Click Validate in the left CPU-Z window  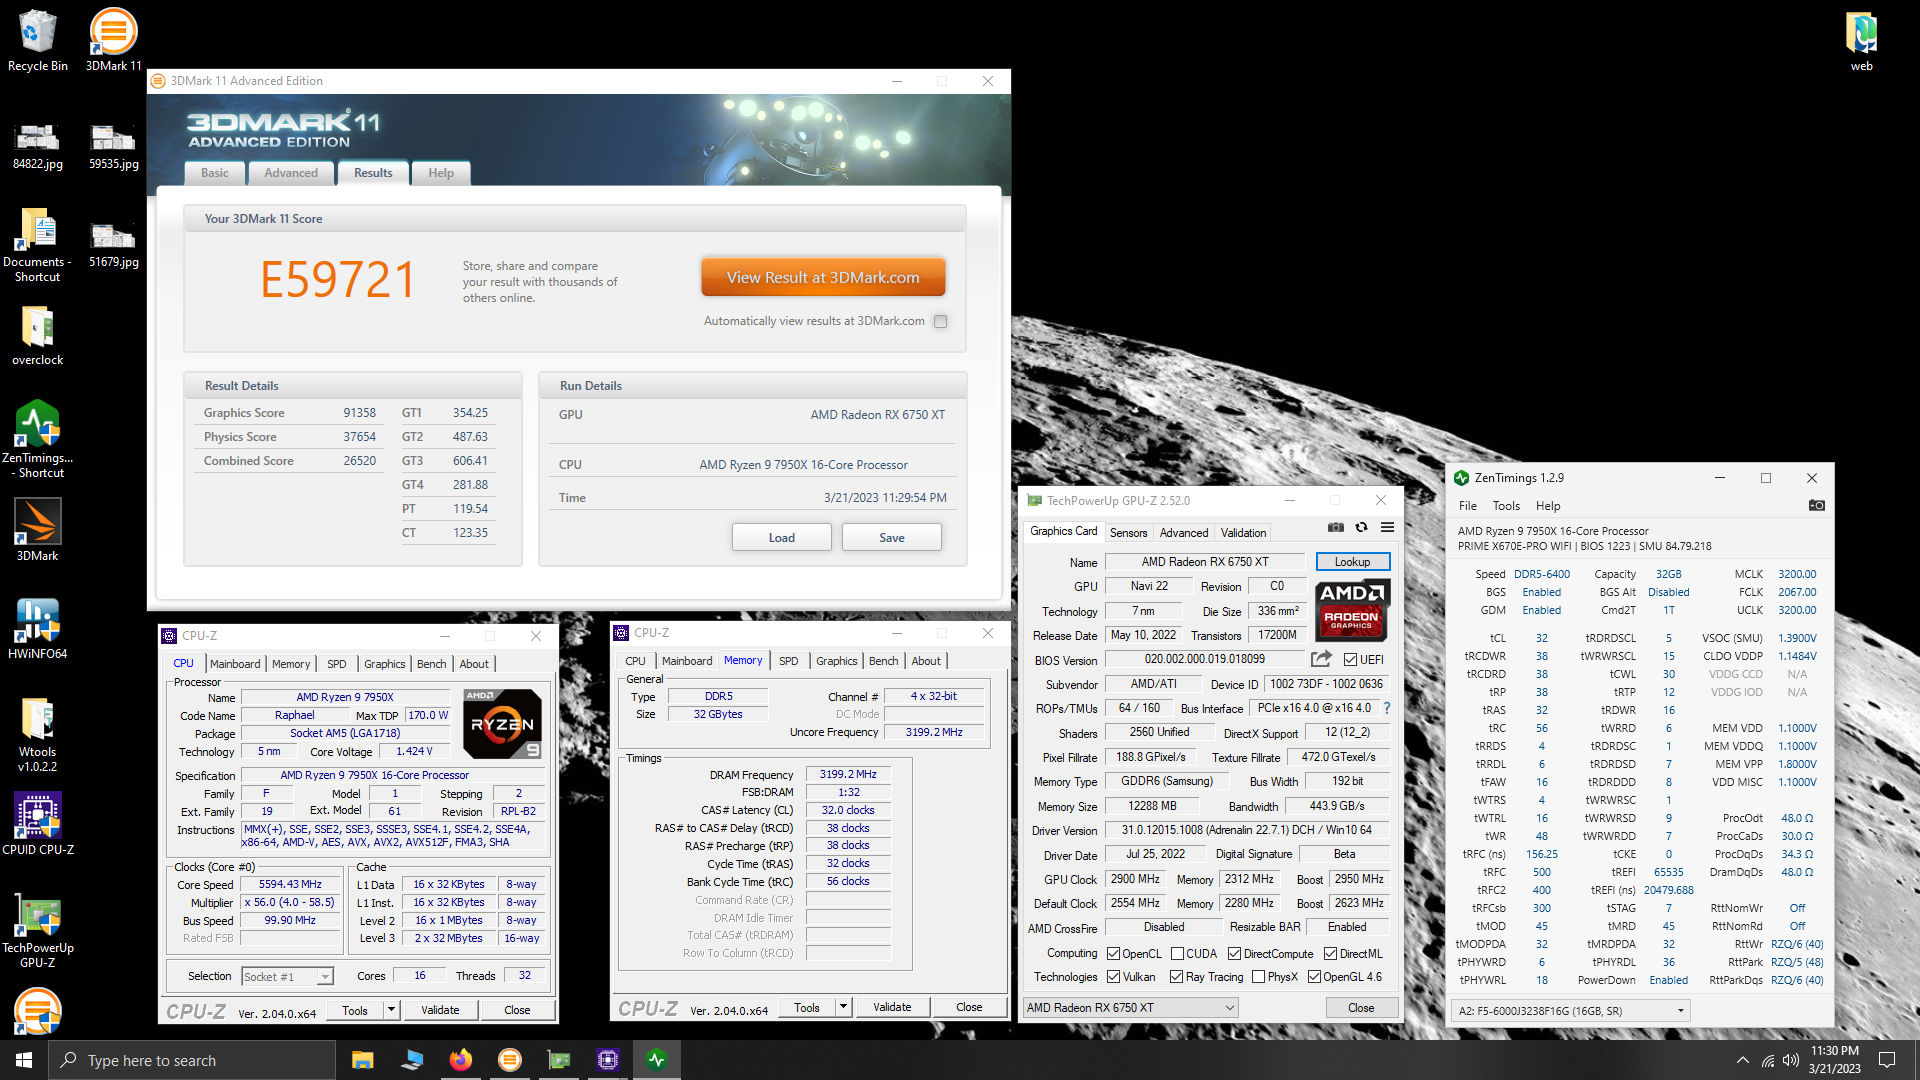(440, 1010)
